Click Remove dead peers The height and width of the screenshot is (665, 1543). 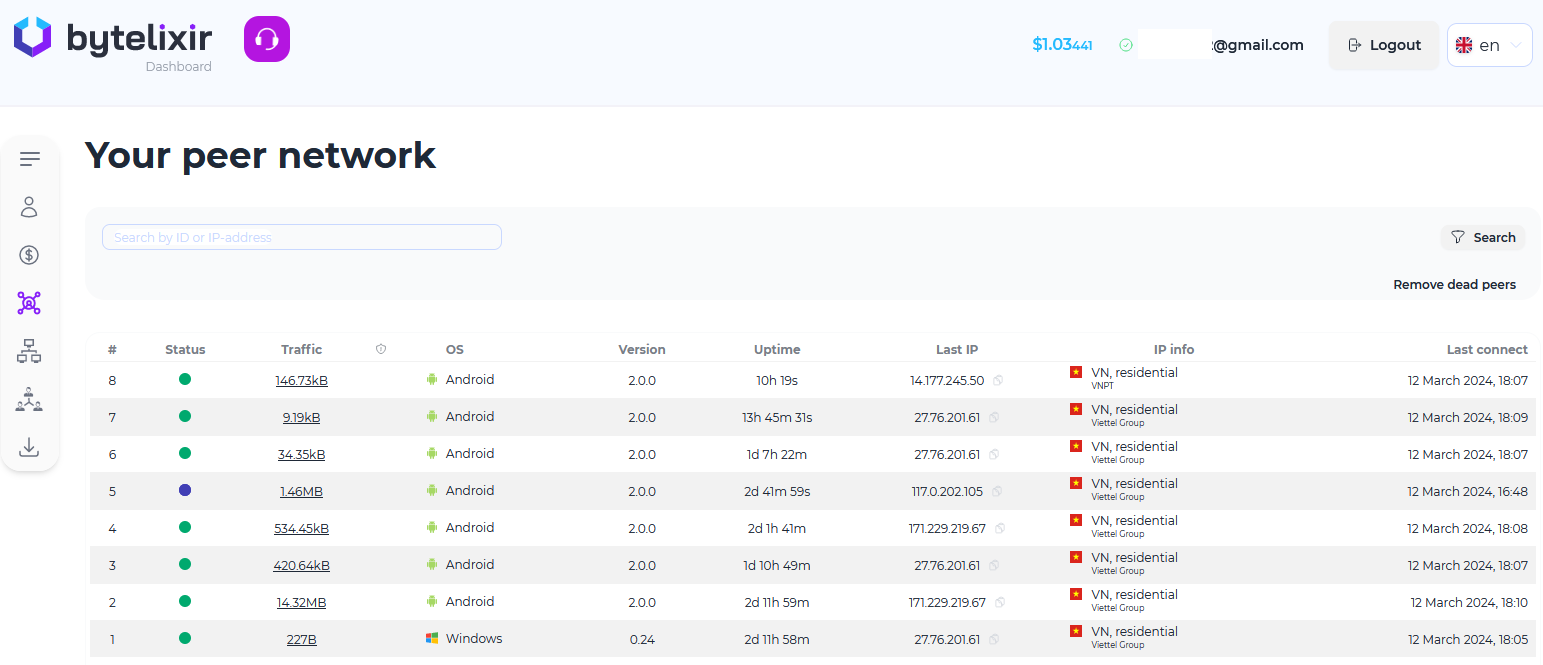1454,285
